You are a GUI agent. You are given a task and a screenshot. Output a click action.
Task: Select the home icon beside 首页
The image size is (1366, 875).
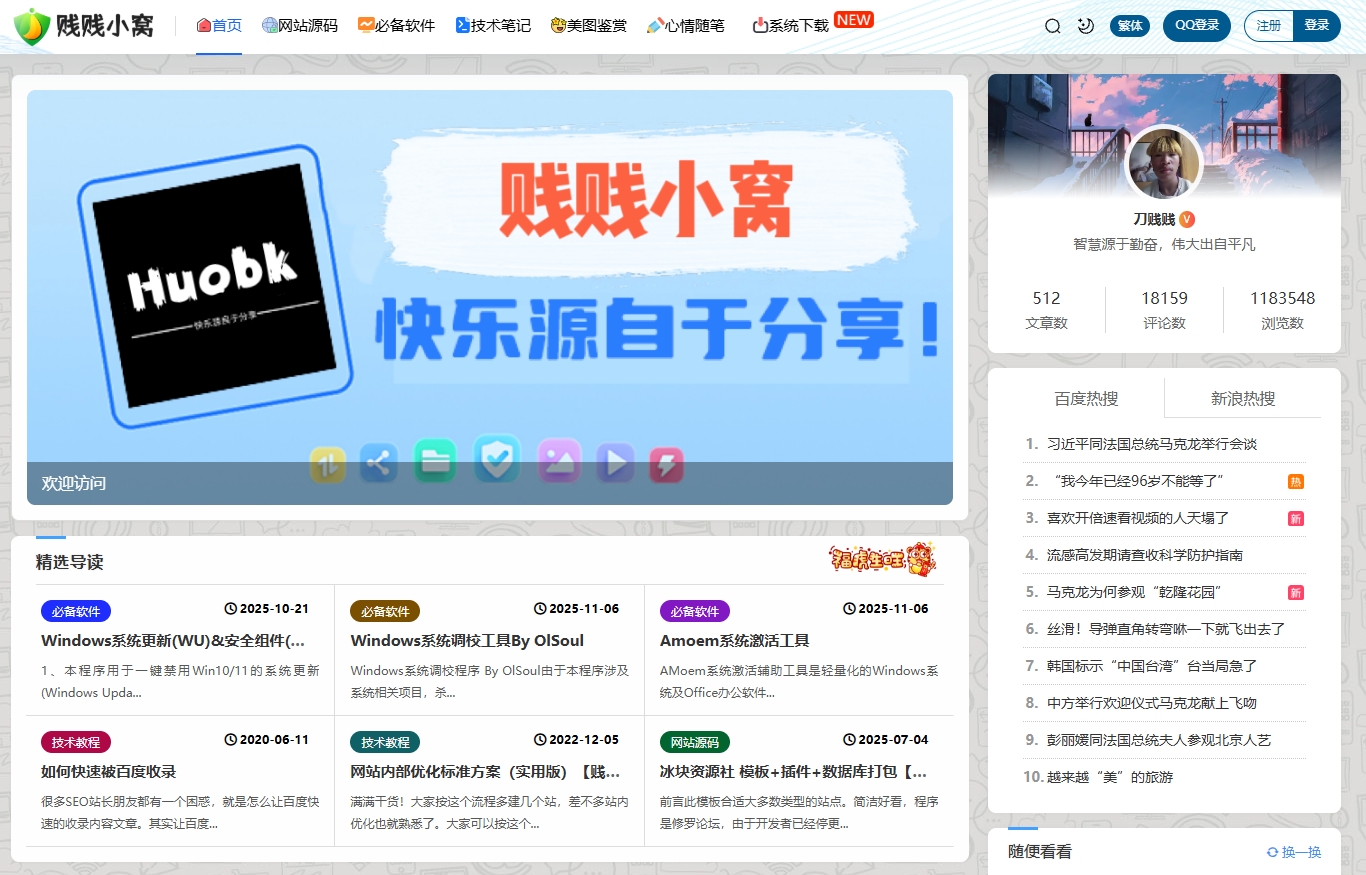point(202,26)
